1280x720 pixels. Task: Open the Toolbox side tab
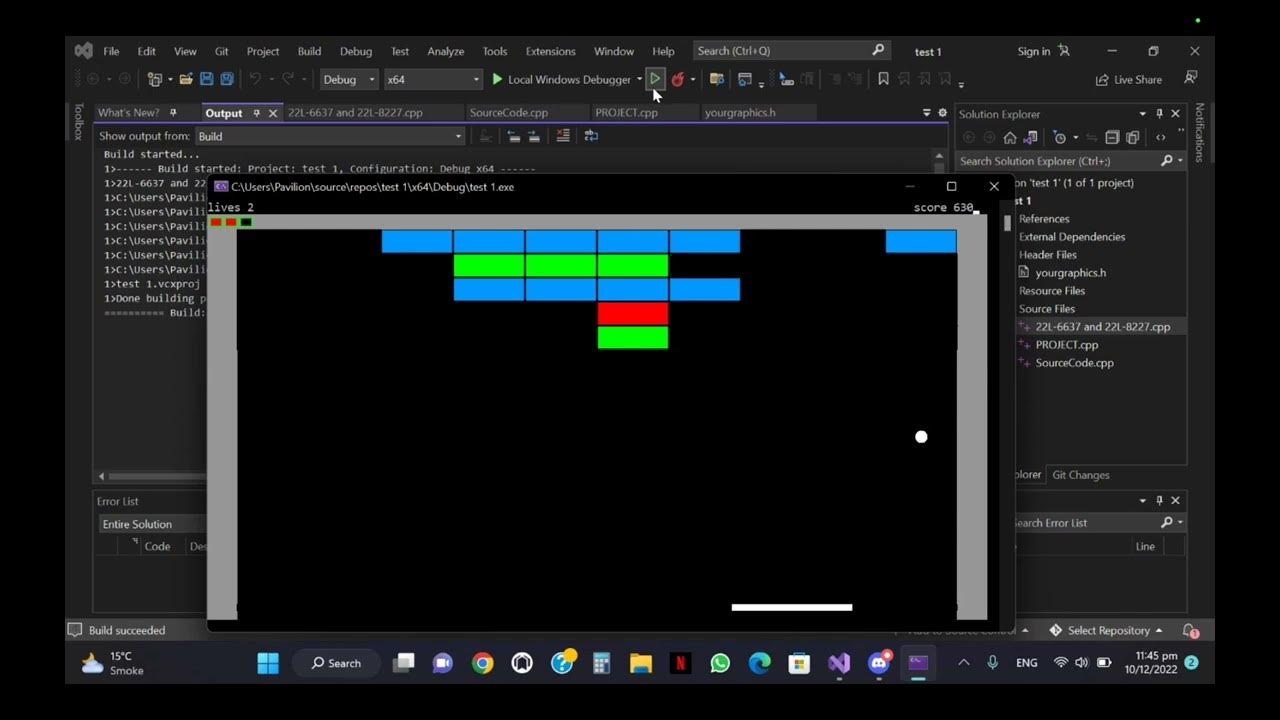coord(79,121)
